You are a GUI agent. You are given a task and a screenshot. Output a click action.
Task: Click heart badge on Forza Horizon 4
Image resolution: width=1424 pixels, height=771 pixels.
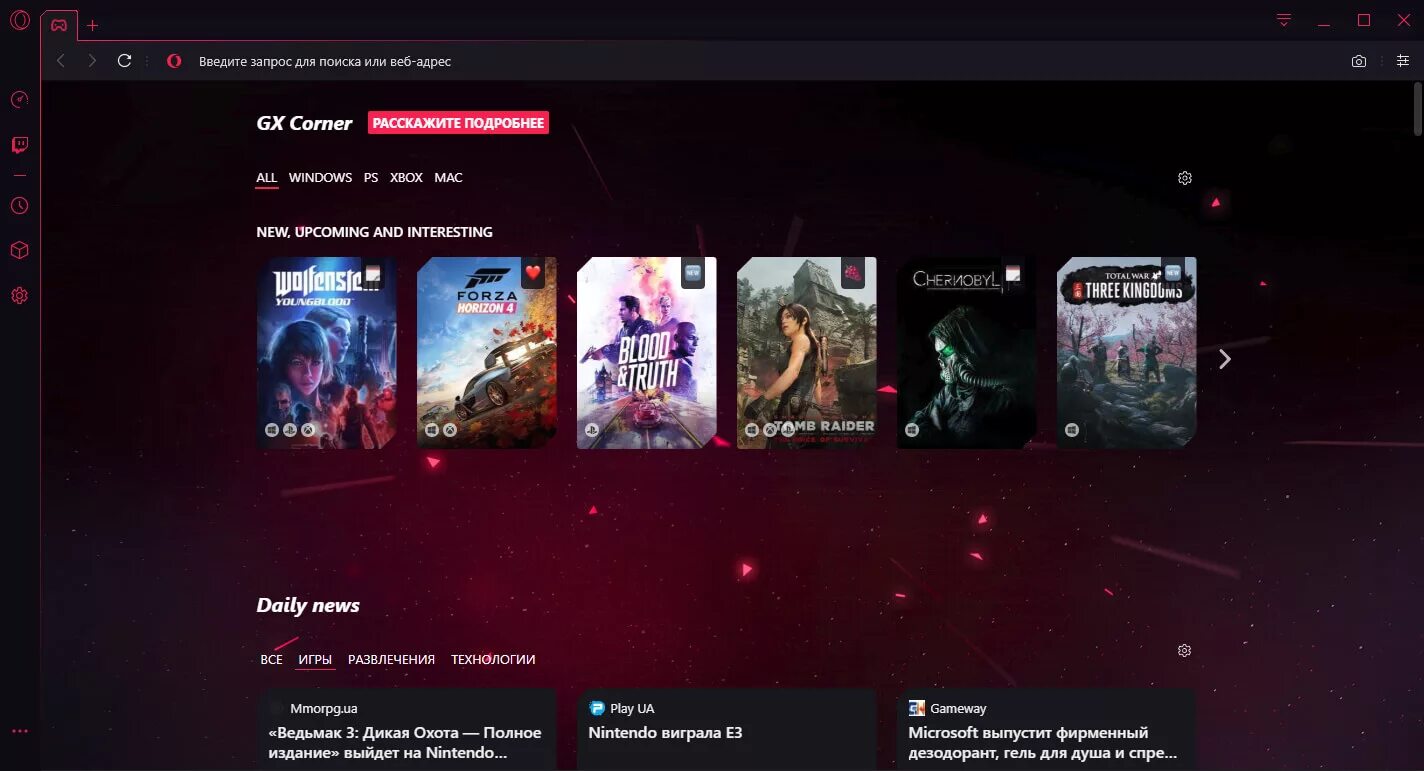533,272
